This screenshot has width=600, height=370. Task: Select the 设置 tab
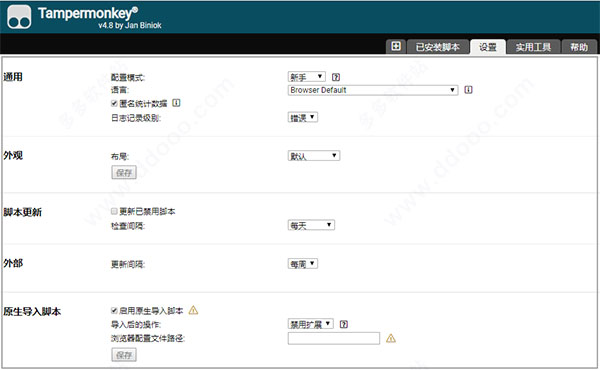click(x=488, y=47)
